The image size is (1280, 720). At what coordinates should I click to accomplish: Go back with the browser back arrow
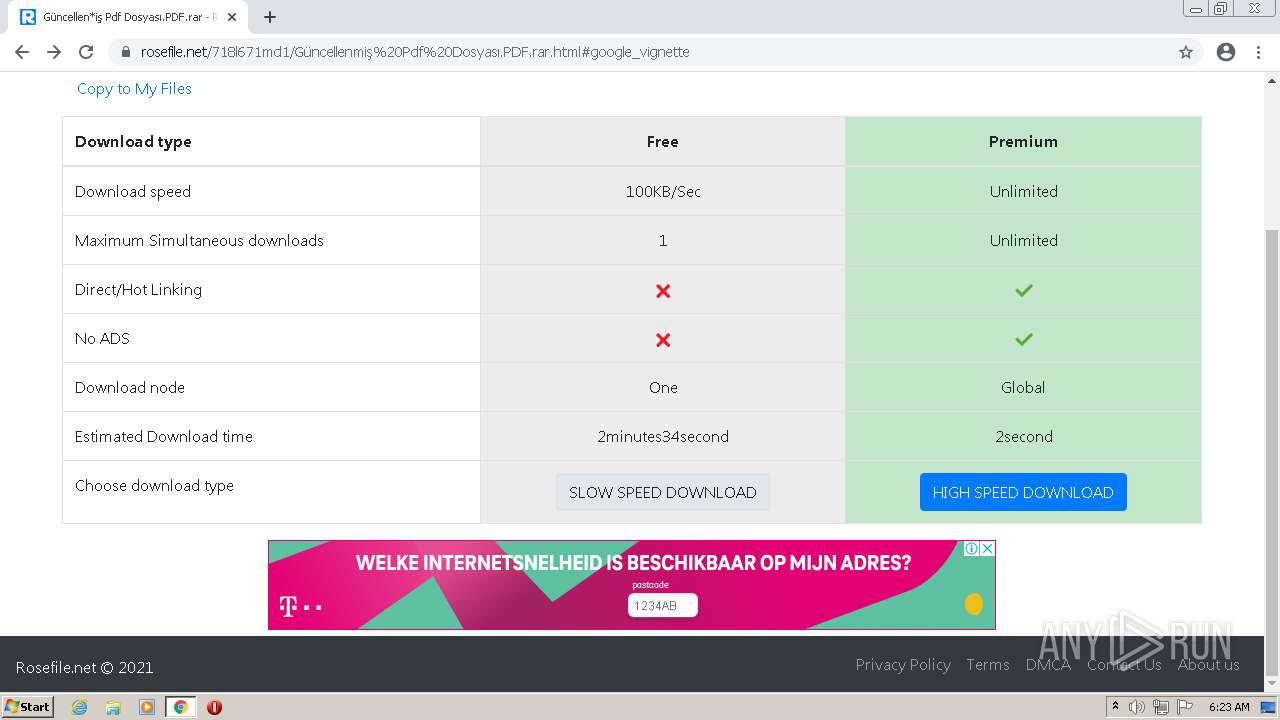(x=22, y=52)
